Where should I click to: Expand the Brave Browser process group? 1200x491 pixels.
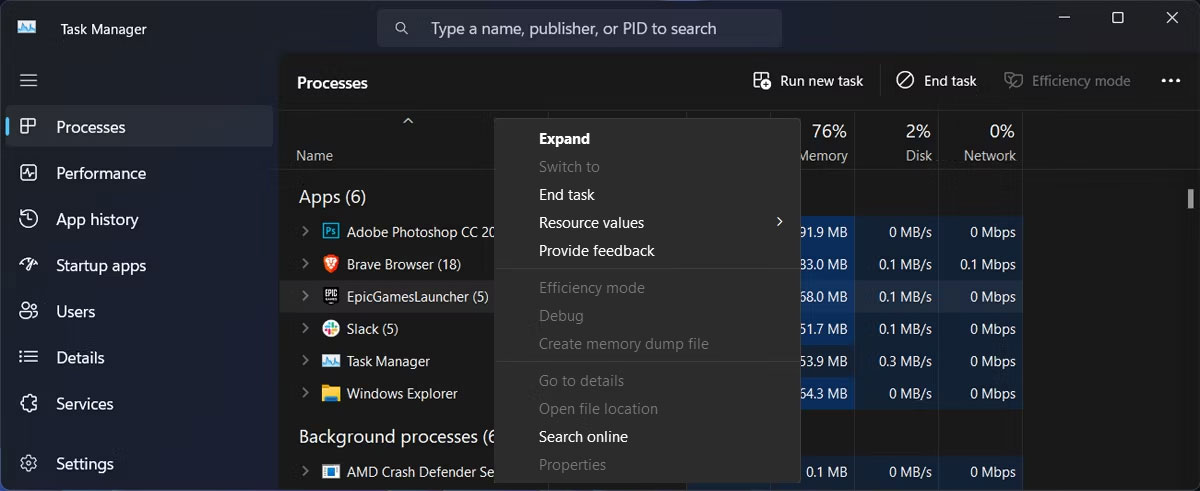pos(305,264)
